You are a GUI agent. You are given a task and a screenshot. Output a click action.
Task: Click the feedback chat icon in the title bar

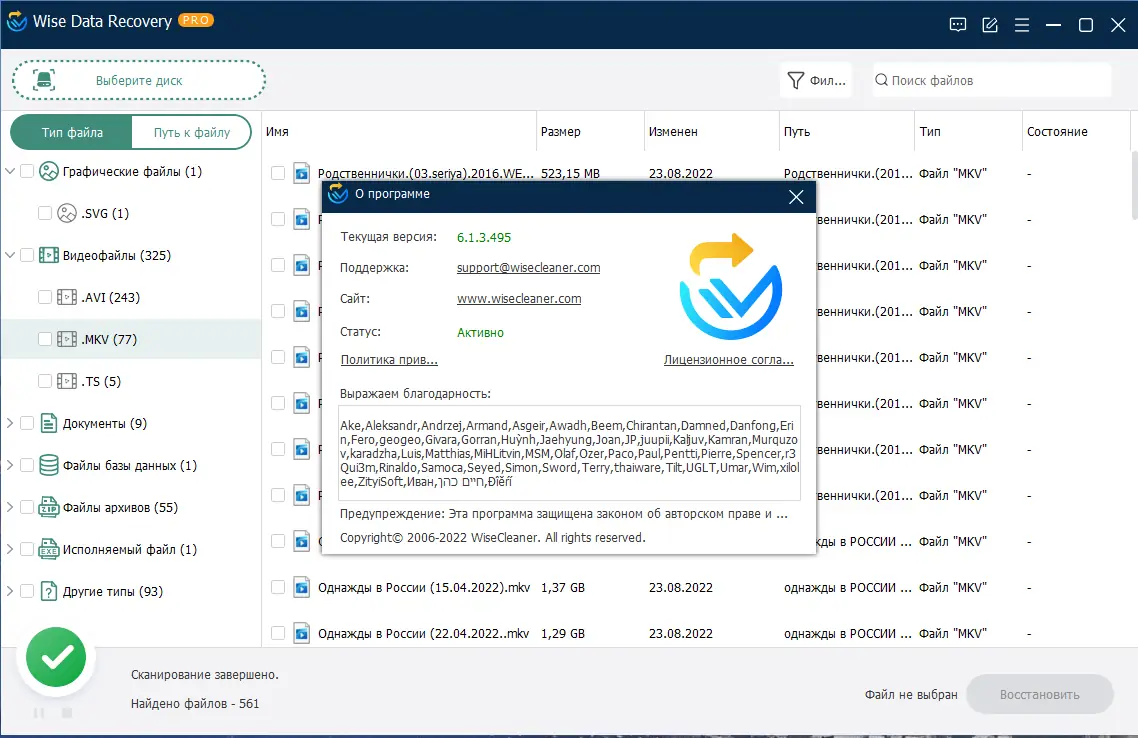pyautogui.click(x=957, y=24)
